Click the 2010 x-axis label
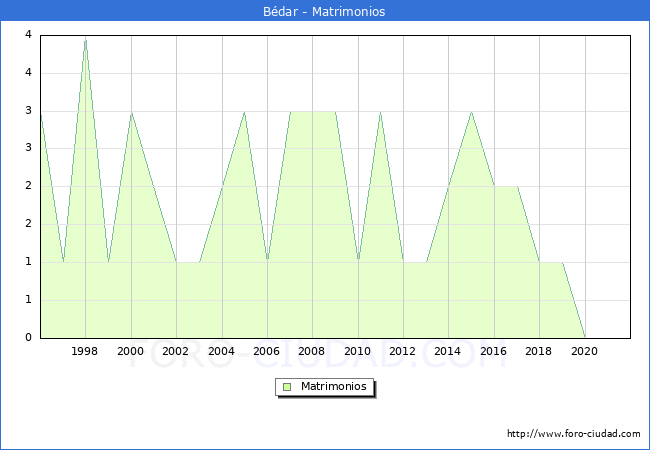The width and height of the screenshot is (650, 450). [358, 351]
